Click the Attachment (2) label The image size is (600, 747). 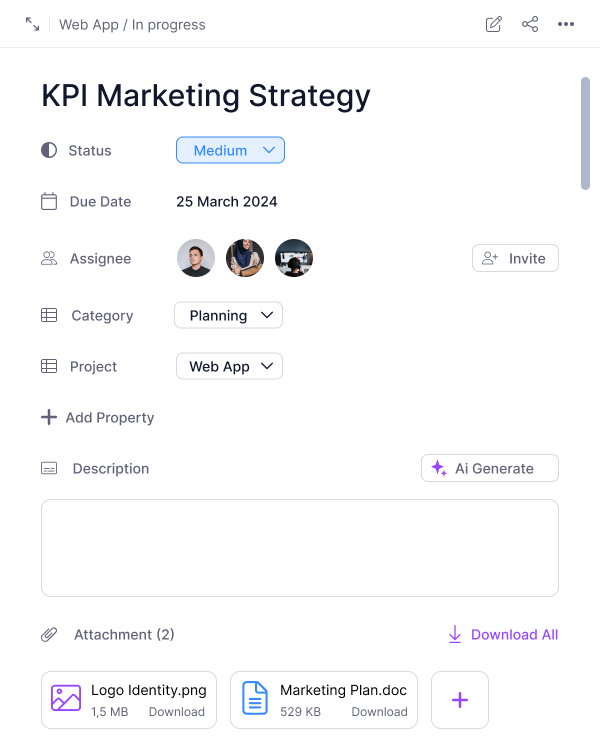click(124, 634)
